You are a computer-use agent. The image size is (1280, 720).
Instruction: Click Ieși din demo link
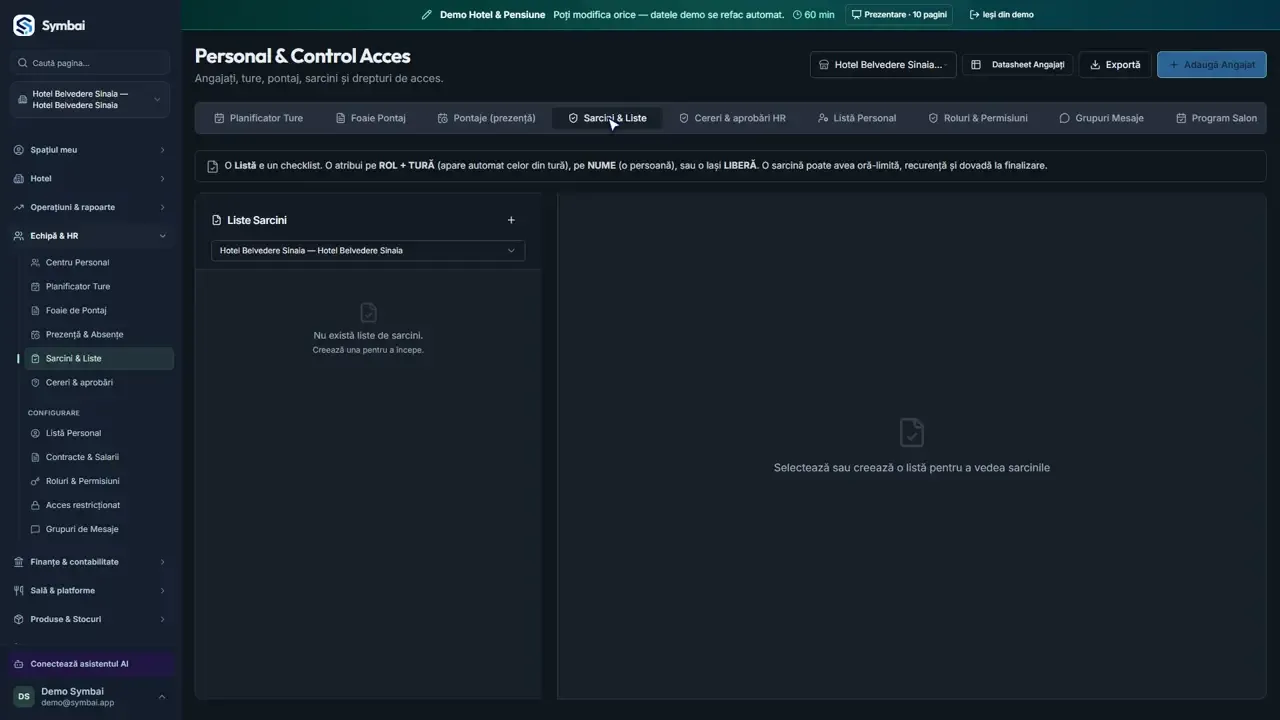pyautogui.click(x=1002, y=15)
